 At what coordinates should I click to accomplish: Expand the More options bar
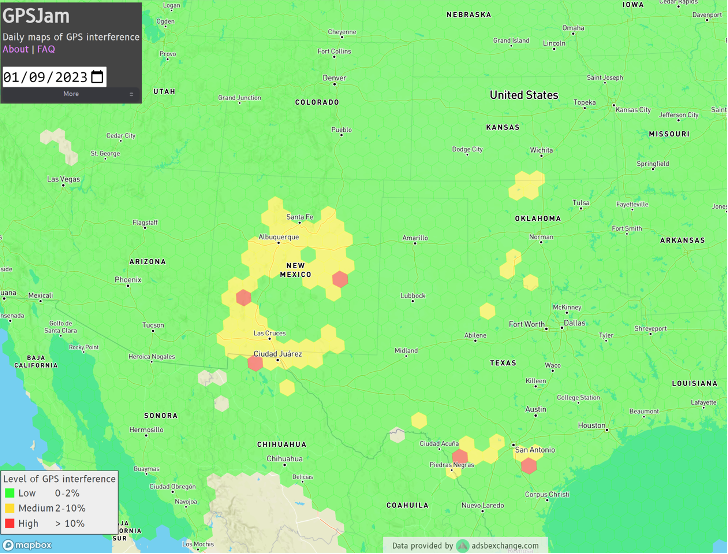tap(71, 94)
